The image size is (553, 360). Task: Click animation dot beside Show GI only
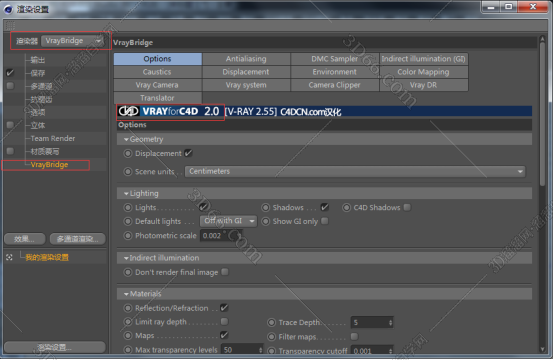tap(265, 221)
